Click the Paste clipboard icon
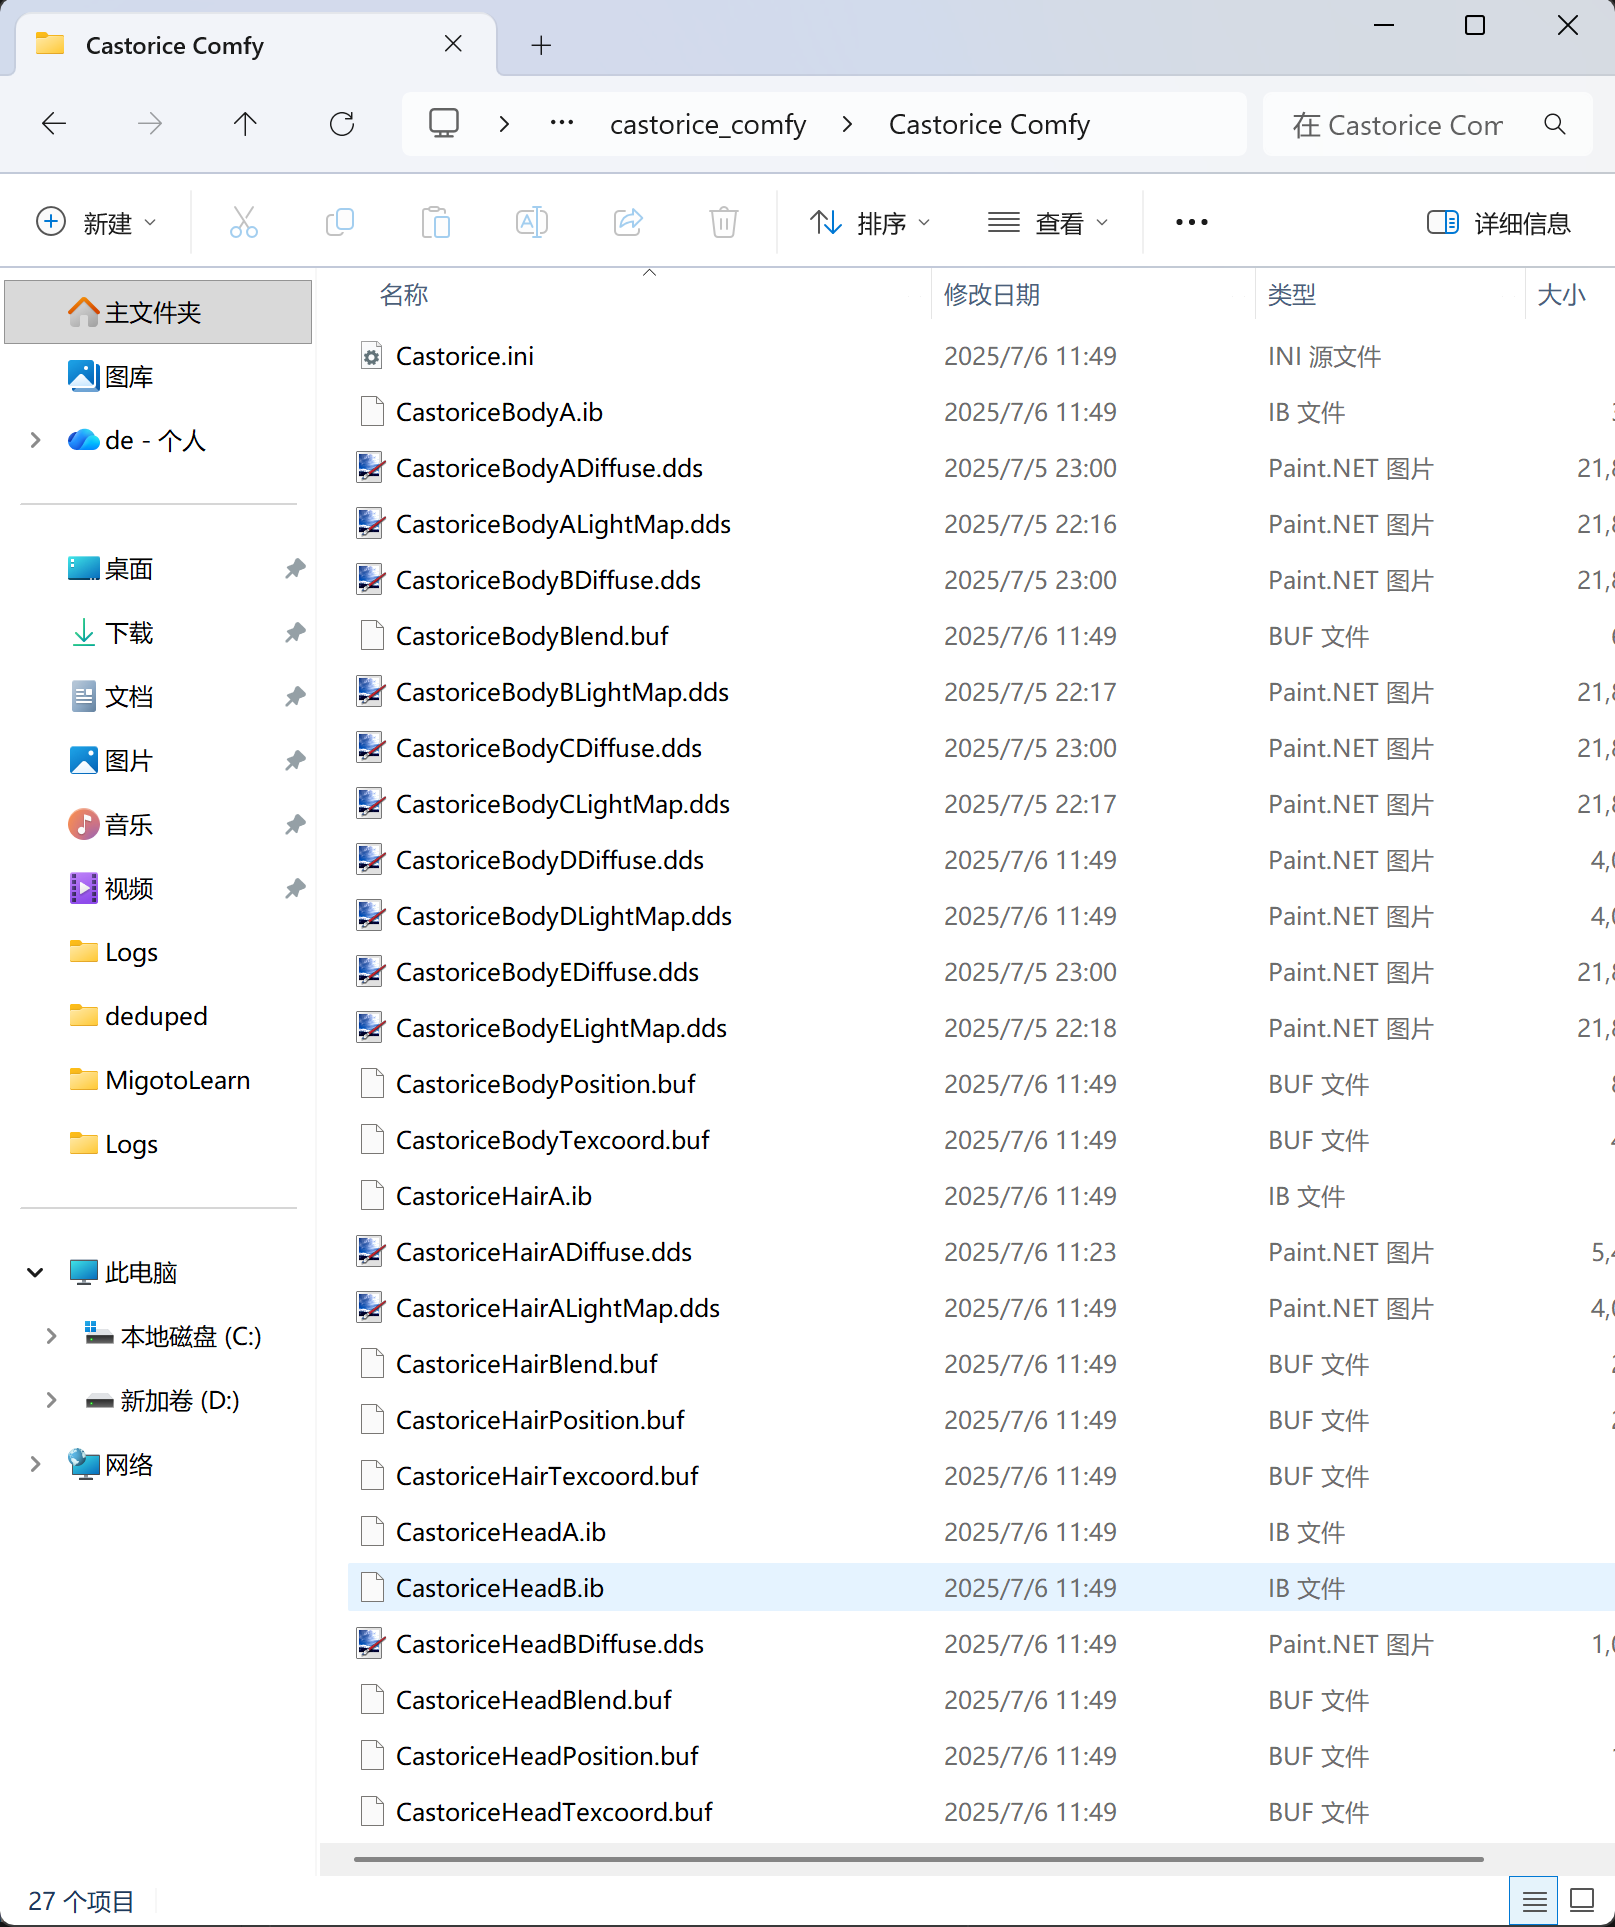Image resolution: width=1615 pixels, height=1927 pixels. (436, 222)
